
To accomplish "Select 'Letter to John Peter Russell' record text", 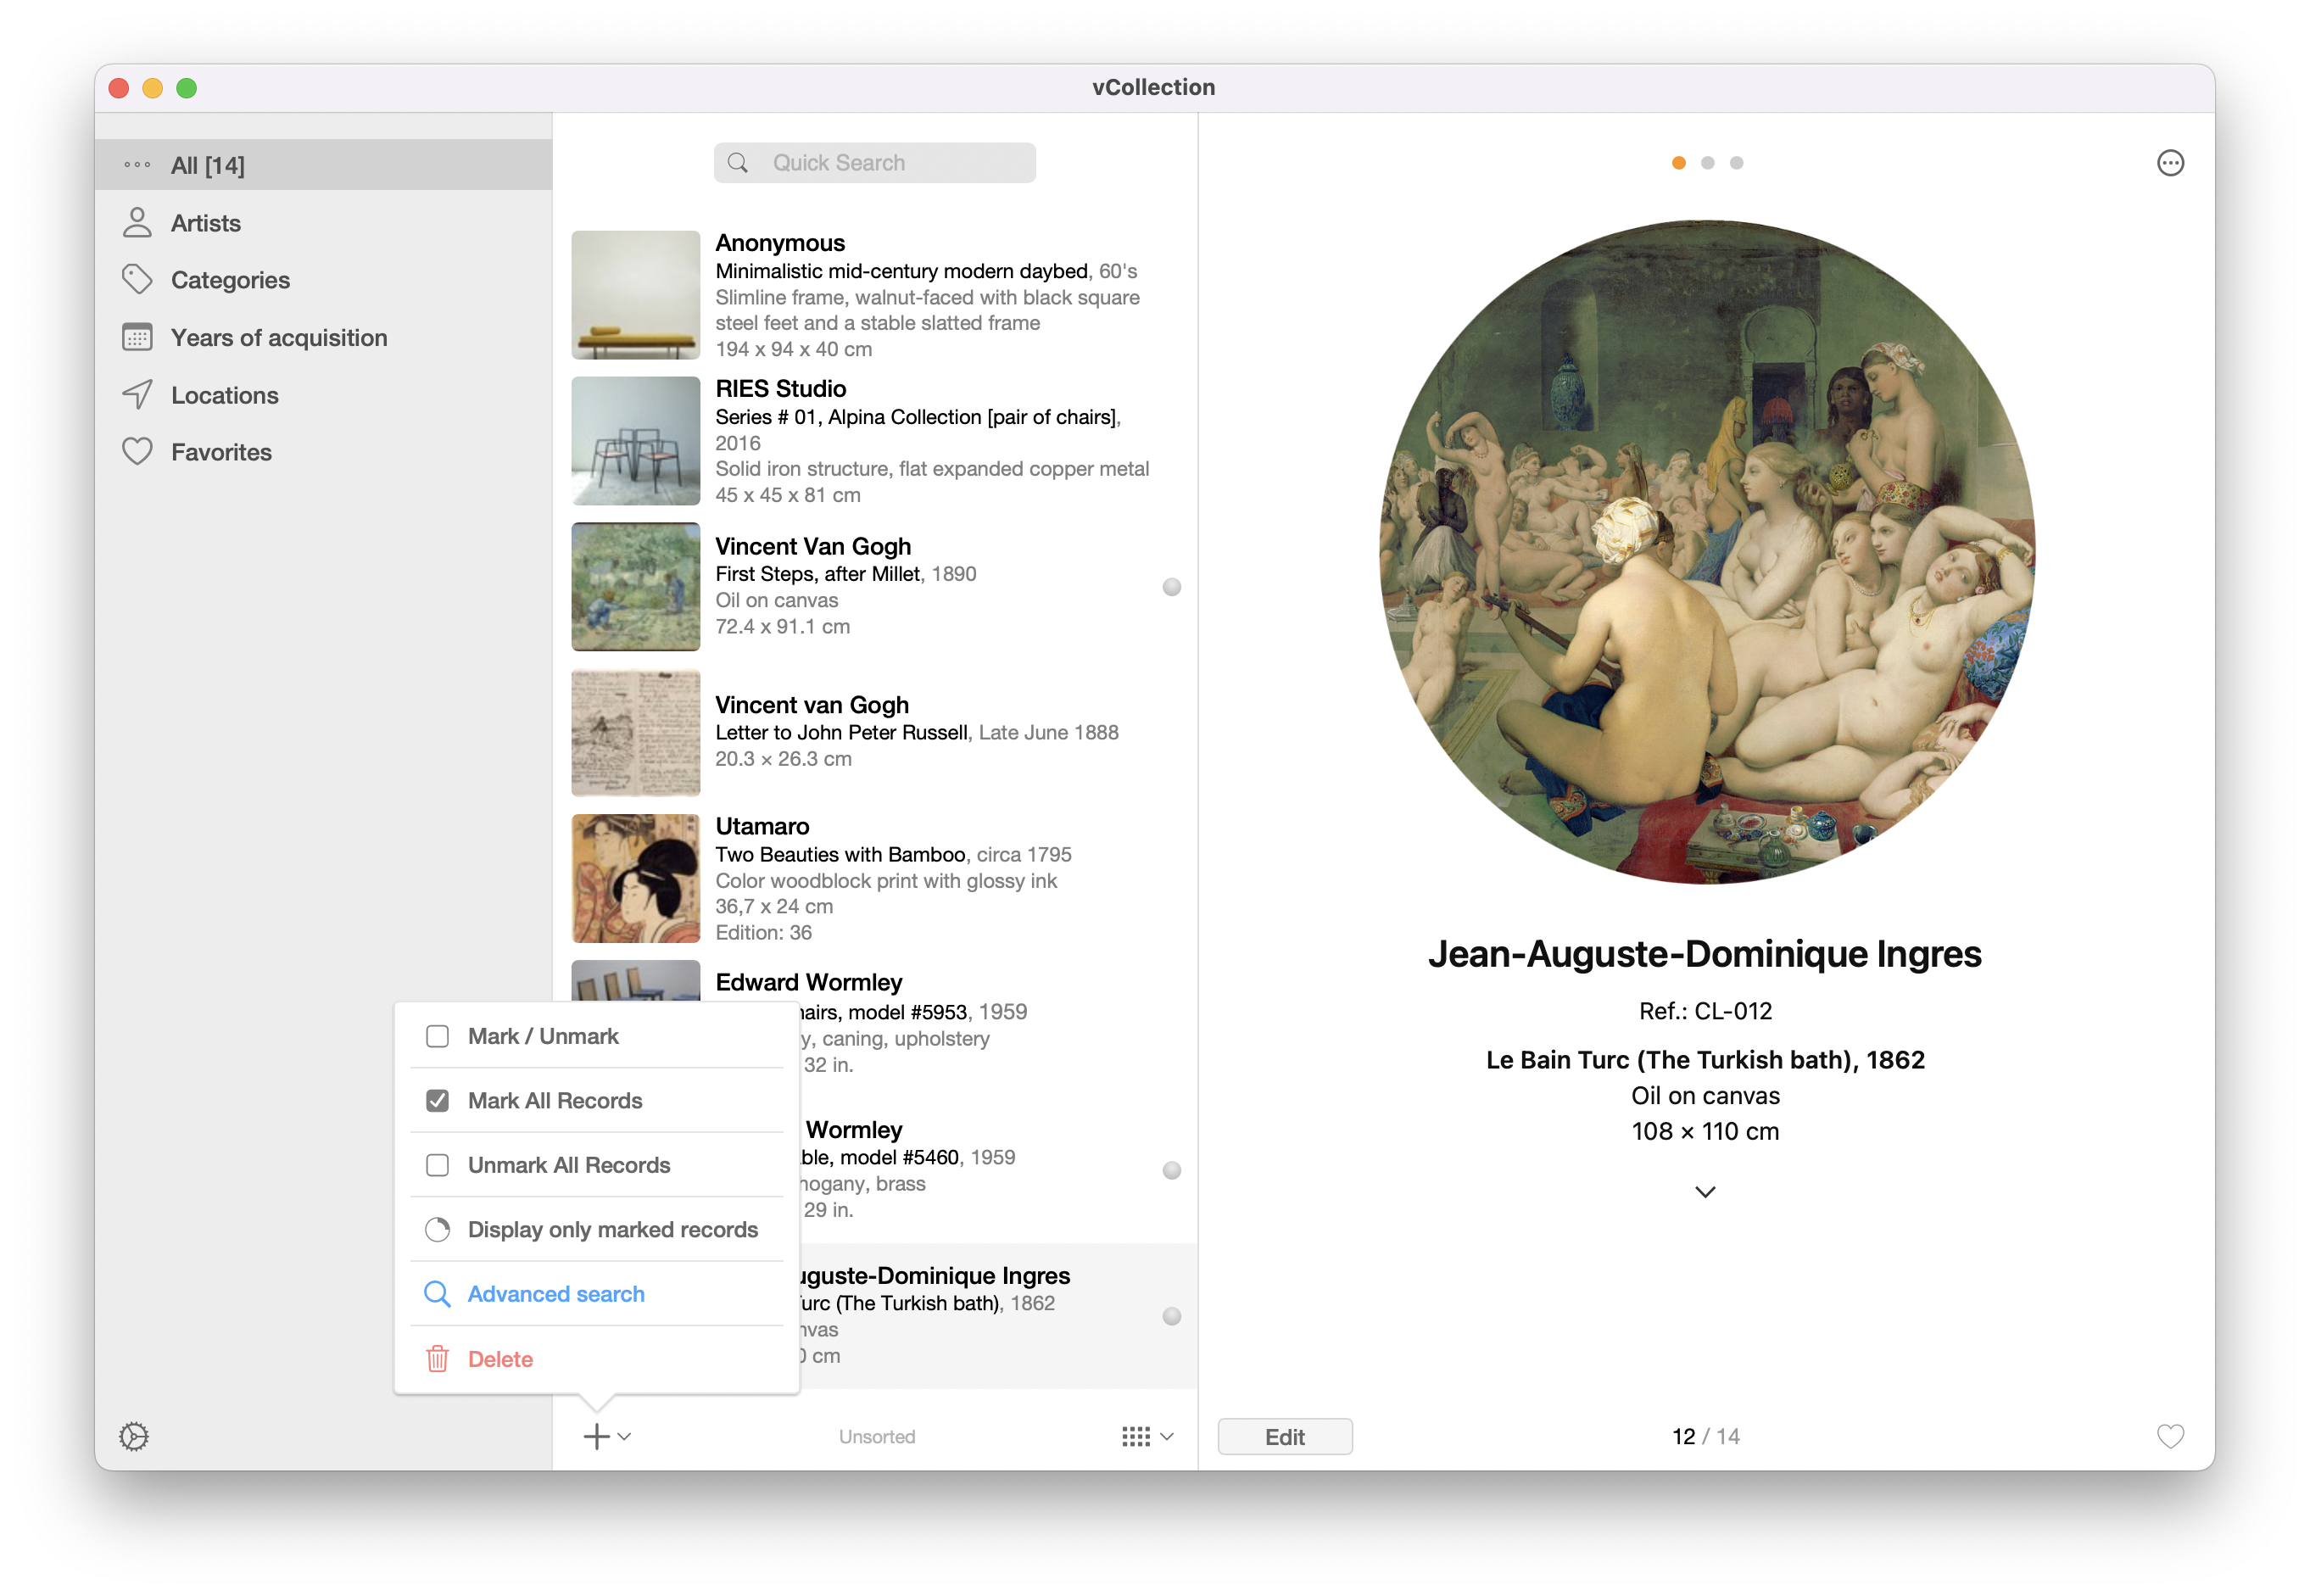I will [x=842, y=733].
